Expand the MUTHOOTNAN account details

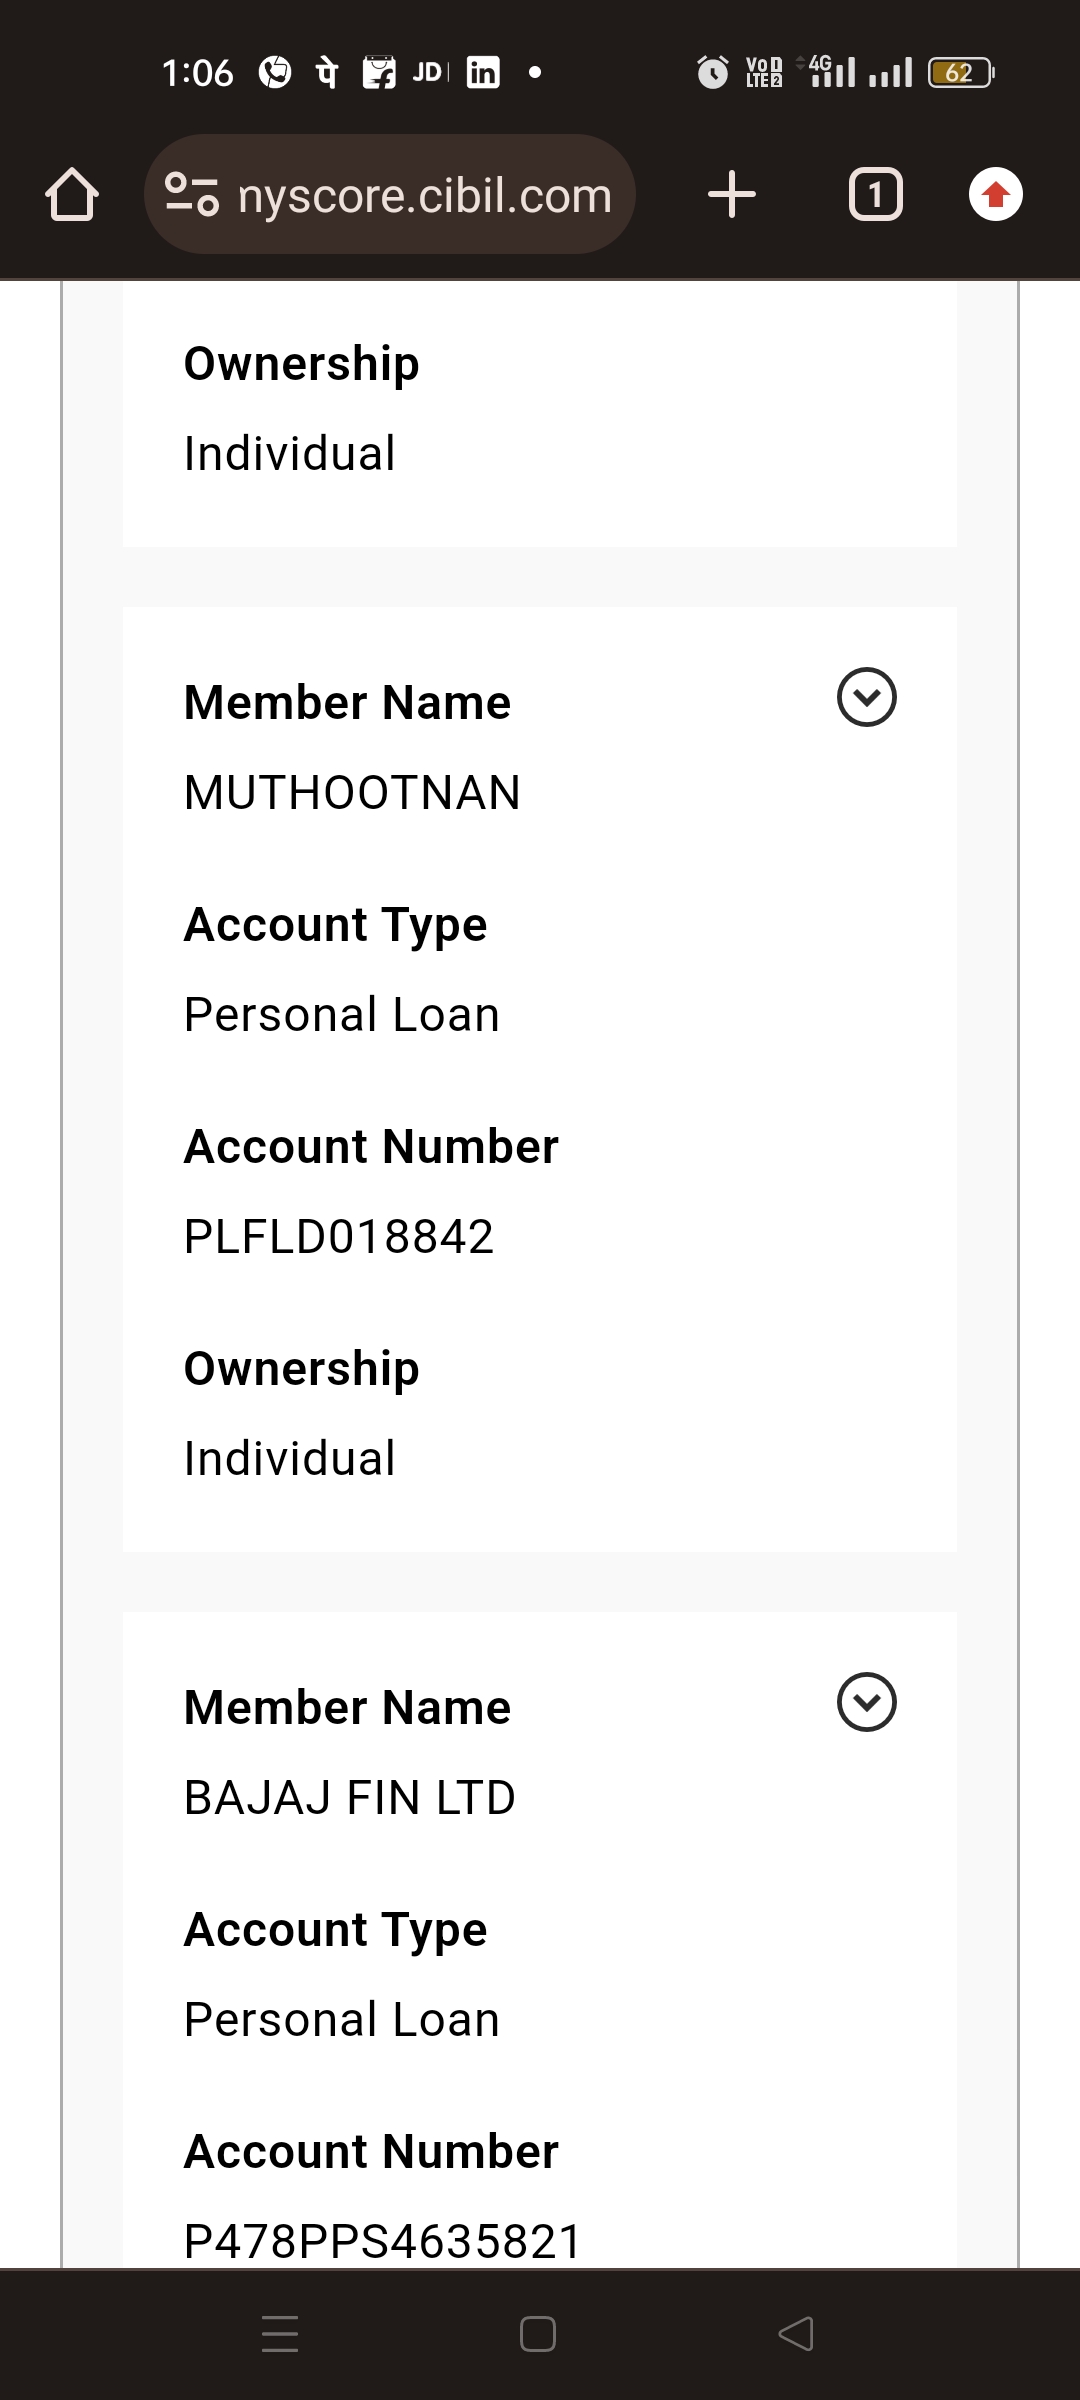click(x=866, y=697)
